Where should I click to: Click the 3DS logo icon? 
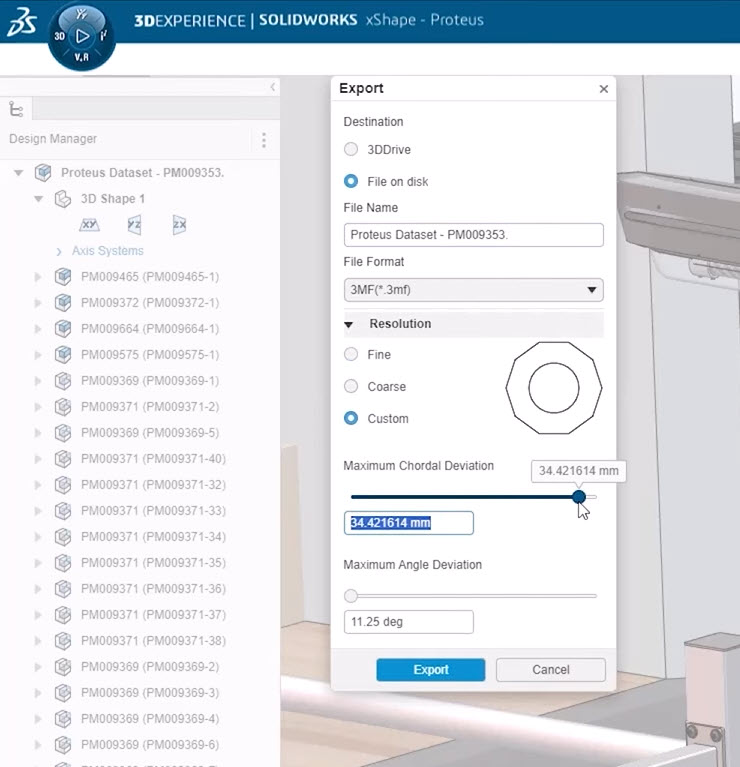pos(20,24)
